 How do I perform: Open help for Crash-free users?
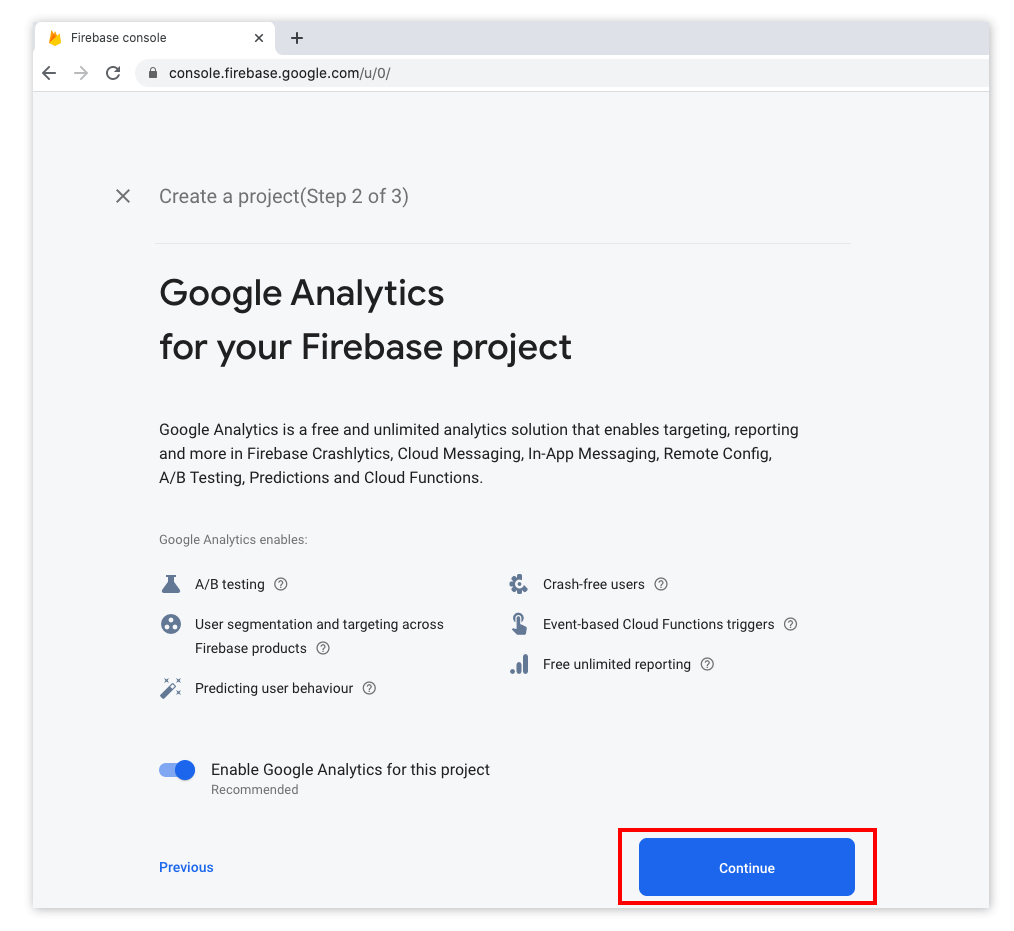661,584
